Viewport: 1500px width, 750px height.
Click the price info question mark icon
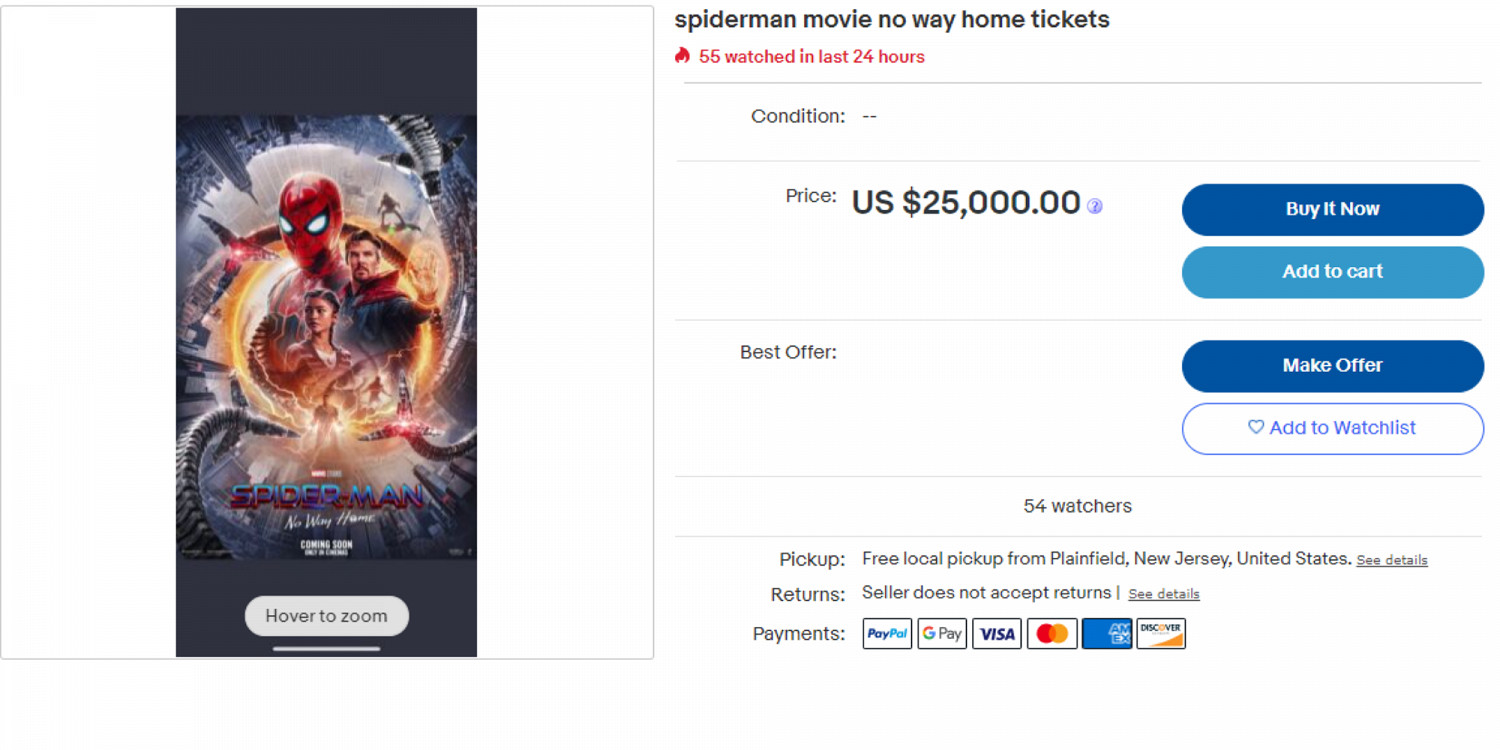pyautogui.click(x=1095, y=206)
